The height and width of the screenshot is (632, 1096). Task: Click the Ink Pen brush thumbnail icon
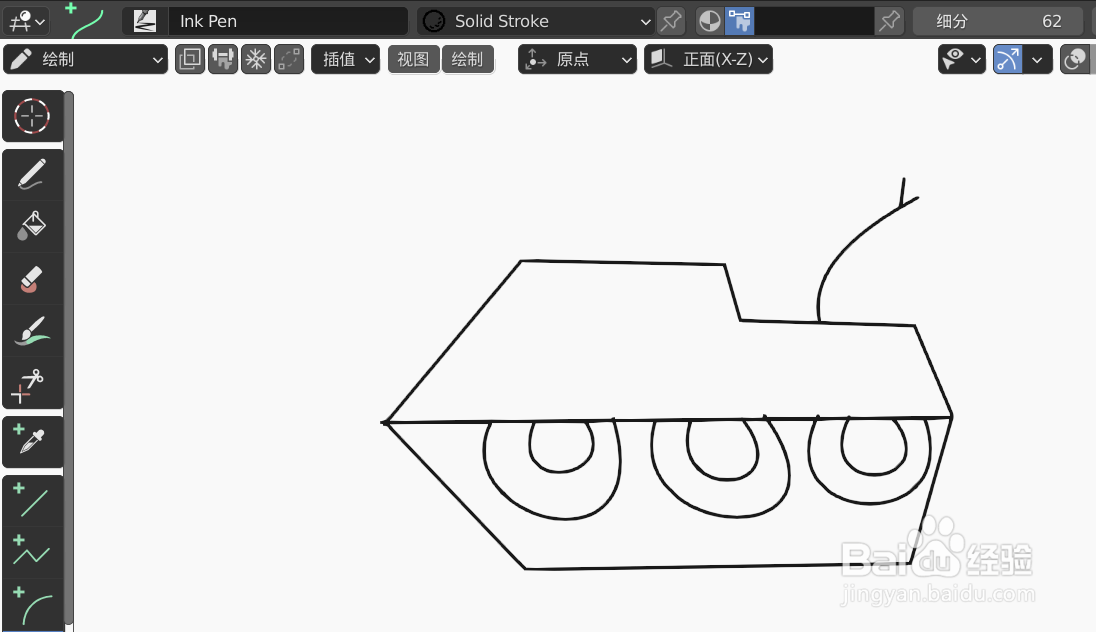145,21
